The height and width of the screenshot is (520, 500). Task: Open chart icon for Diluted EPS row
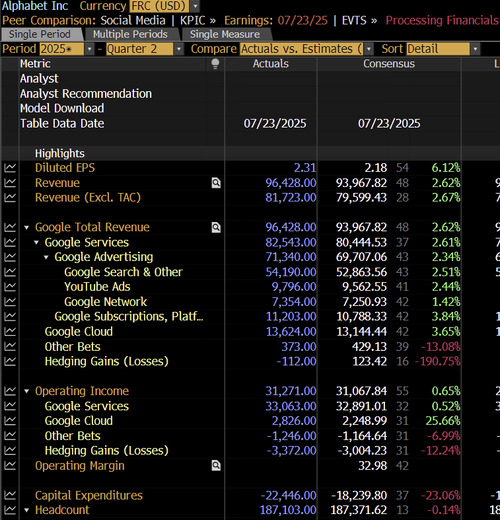click(10, 168)
